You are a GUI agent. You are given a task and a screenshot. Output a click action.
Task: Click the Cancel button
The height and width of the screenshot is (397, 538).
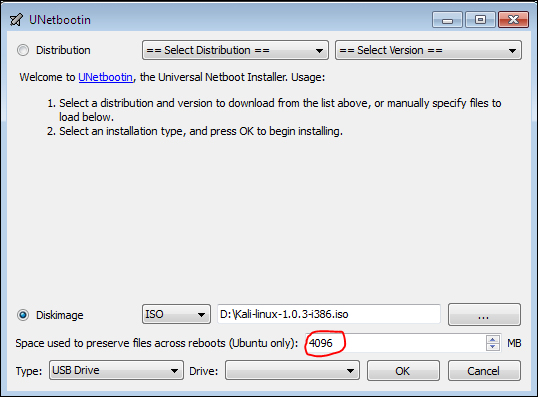[484, 371]
